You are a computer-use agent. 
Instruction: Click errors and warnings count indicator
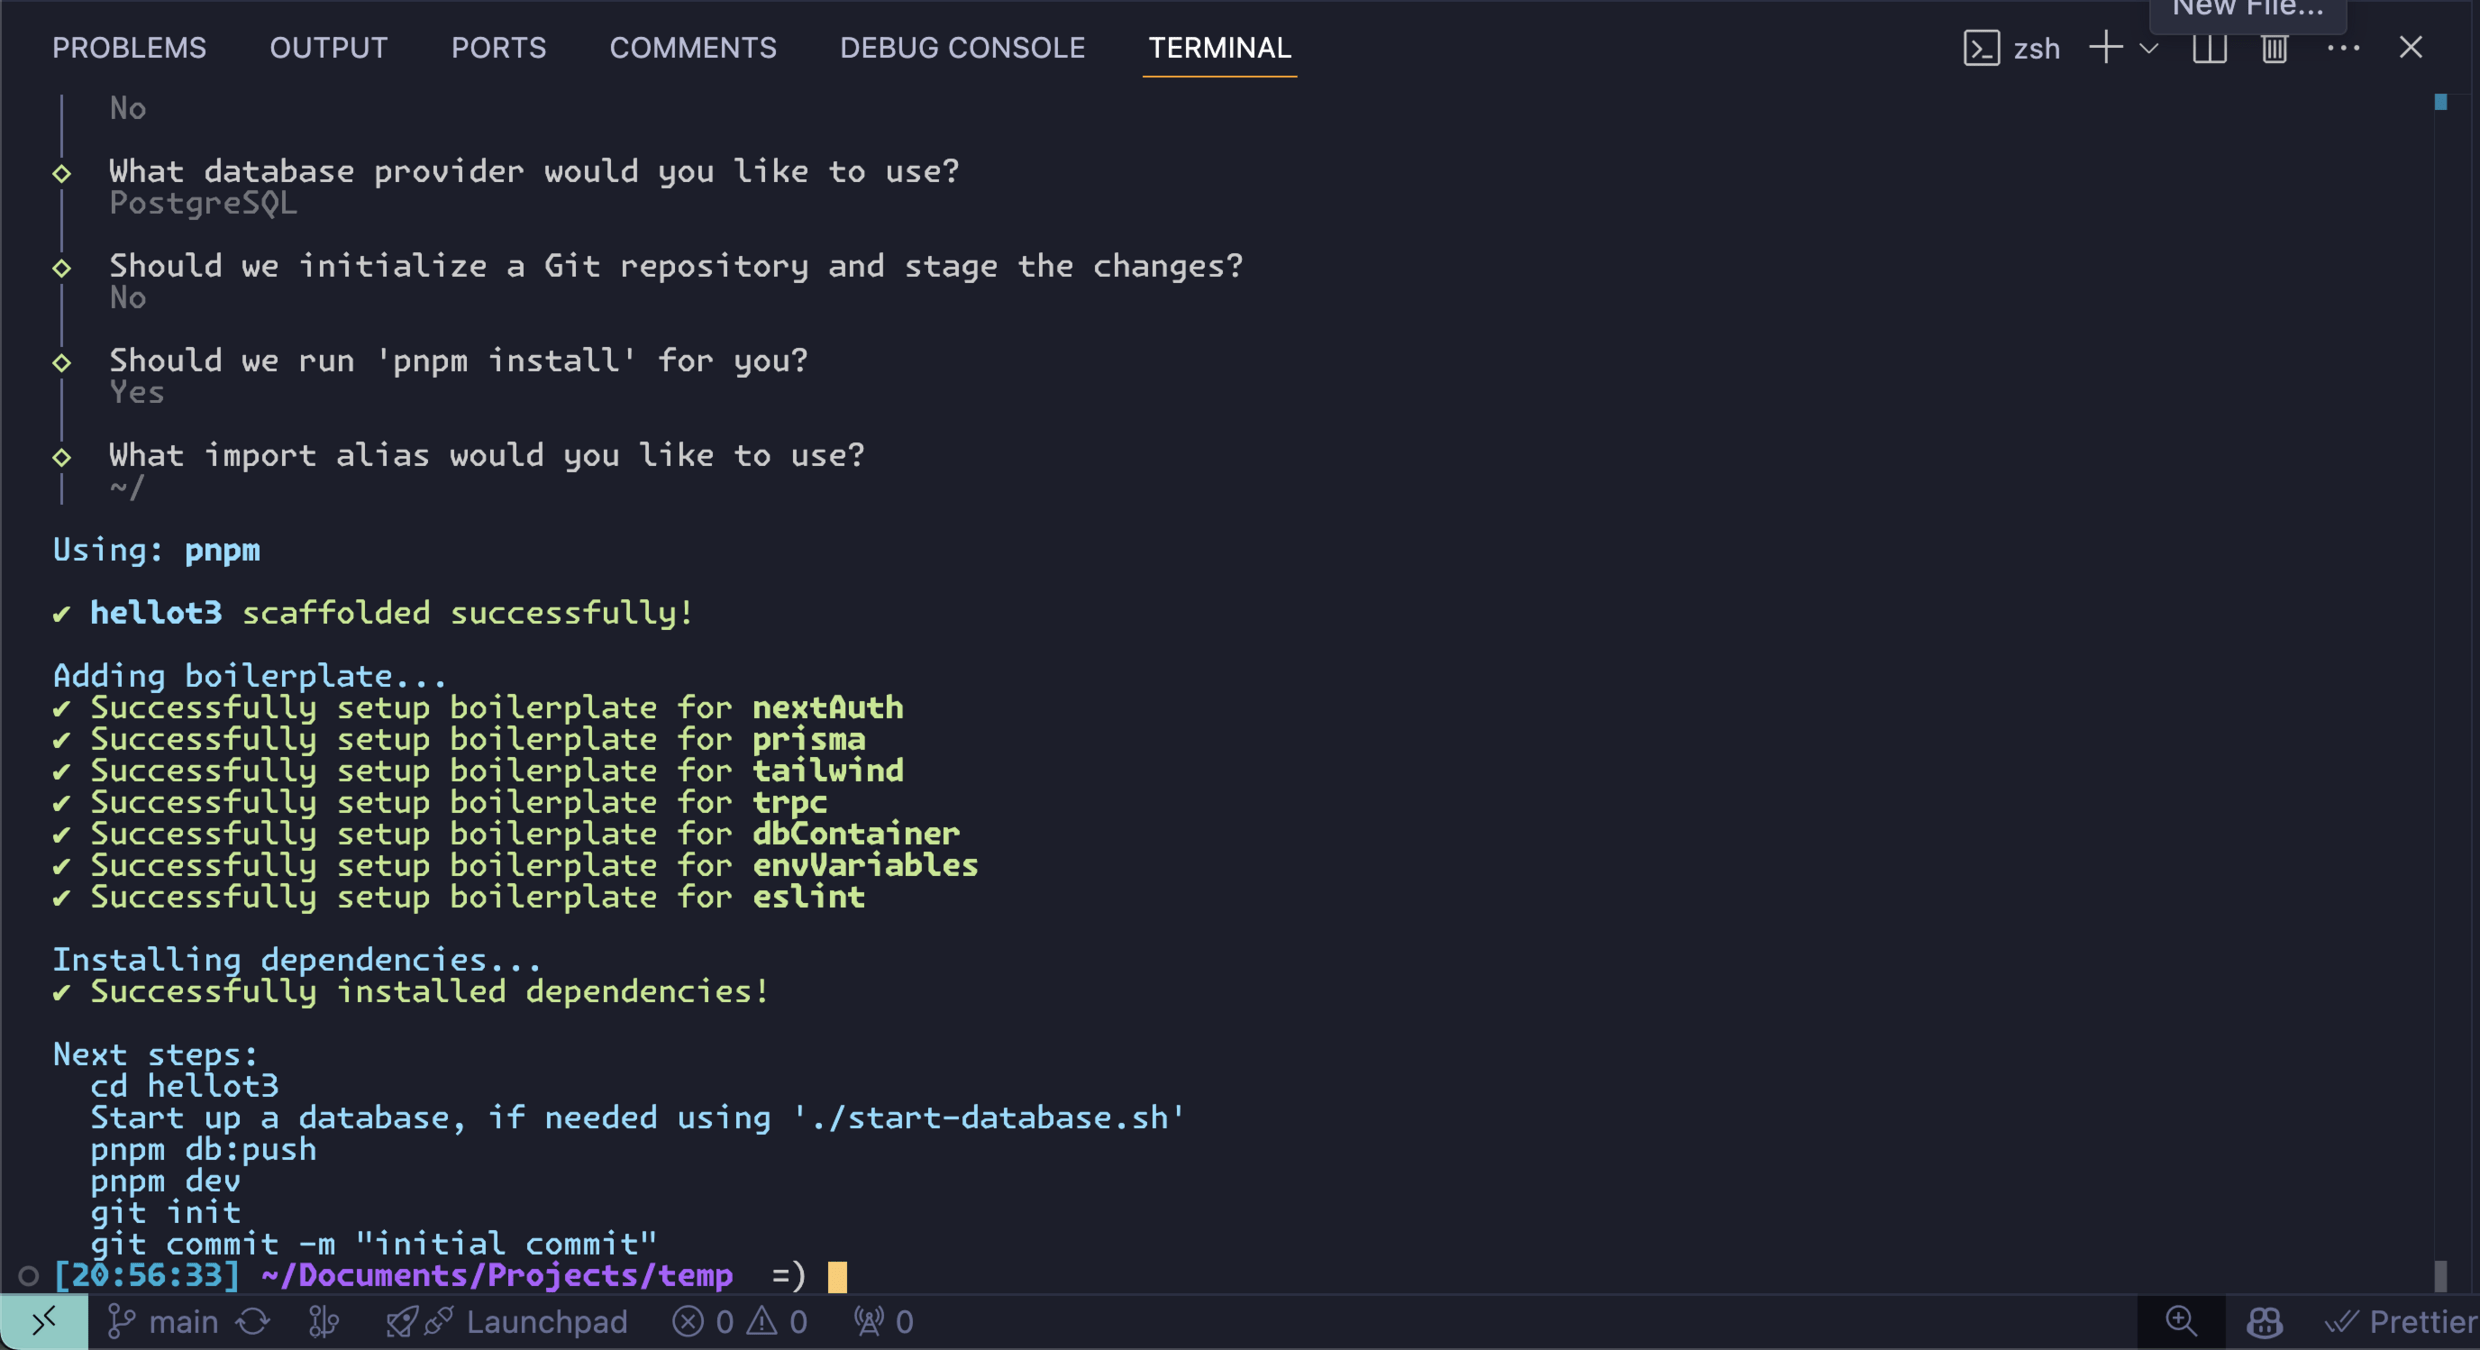740,1322
